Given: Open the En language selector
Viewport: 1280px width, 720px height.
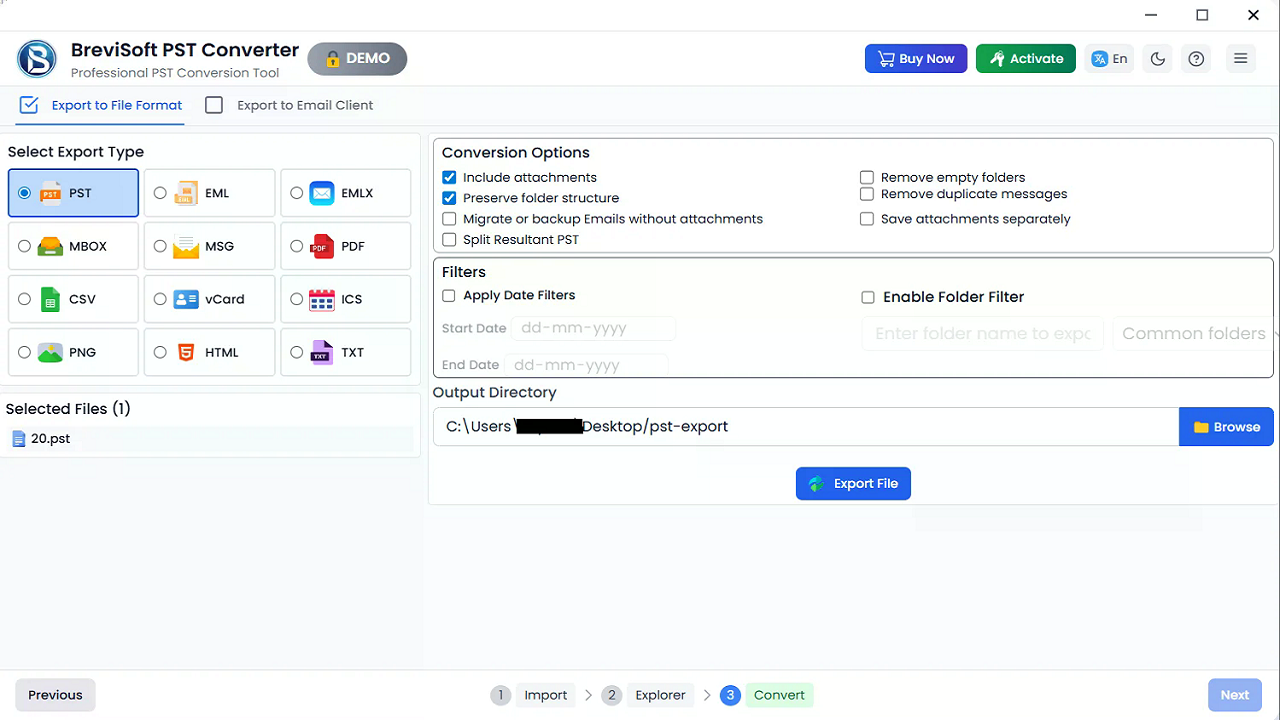Looking at the screenshot, I should [1110, 59].
